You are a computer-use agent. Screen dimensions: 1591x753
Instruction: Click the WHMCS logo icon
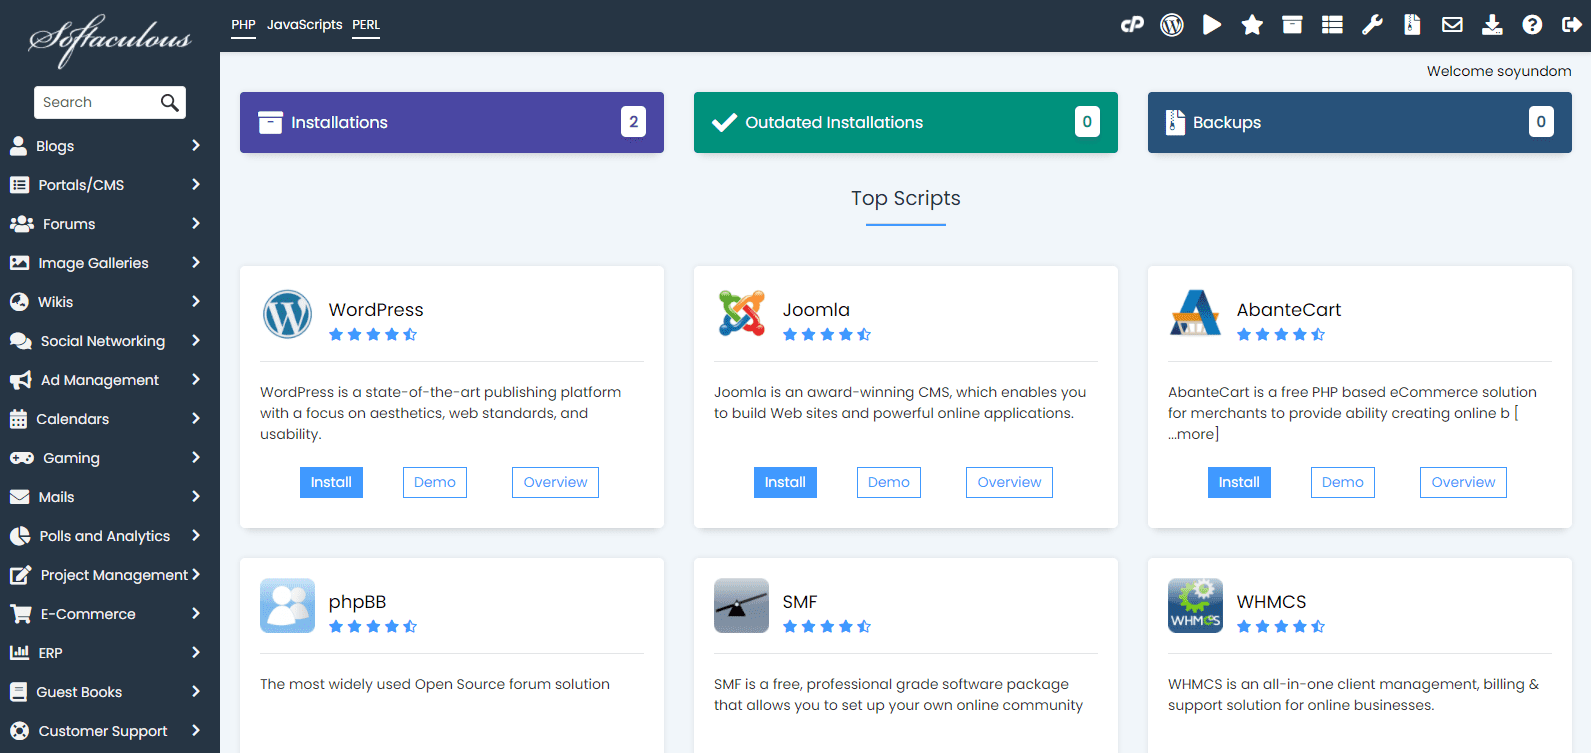pyautogui.click(x=1195, y=605)
